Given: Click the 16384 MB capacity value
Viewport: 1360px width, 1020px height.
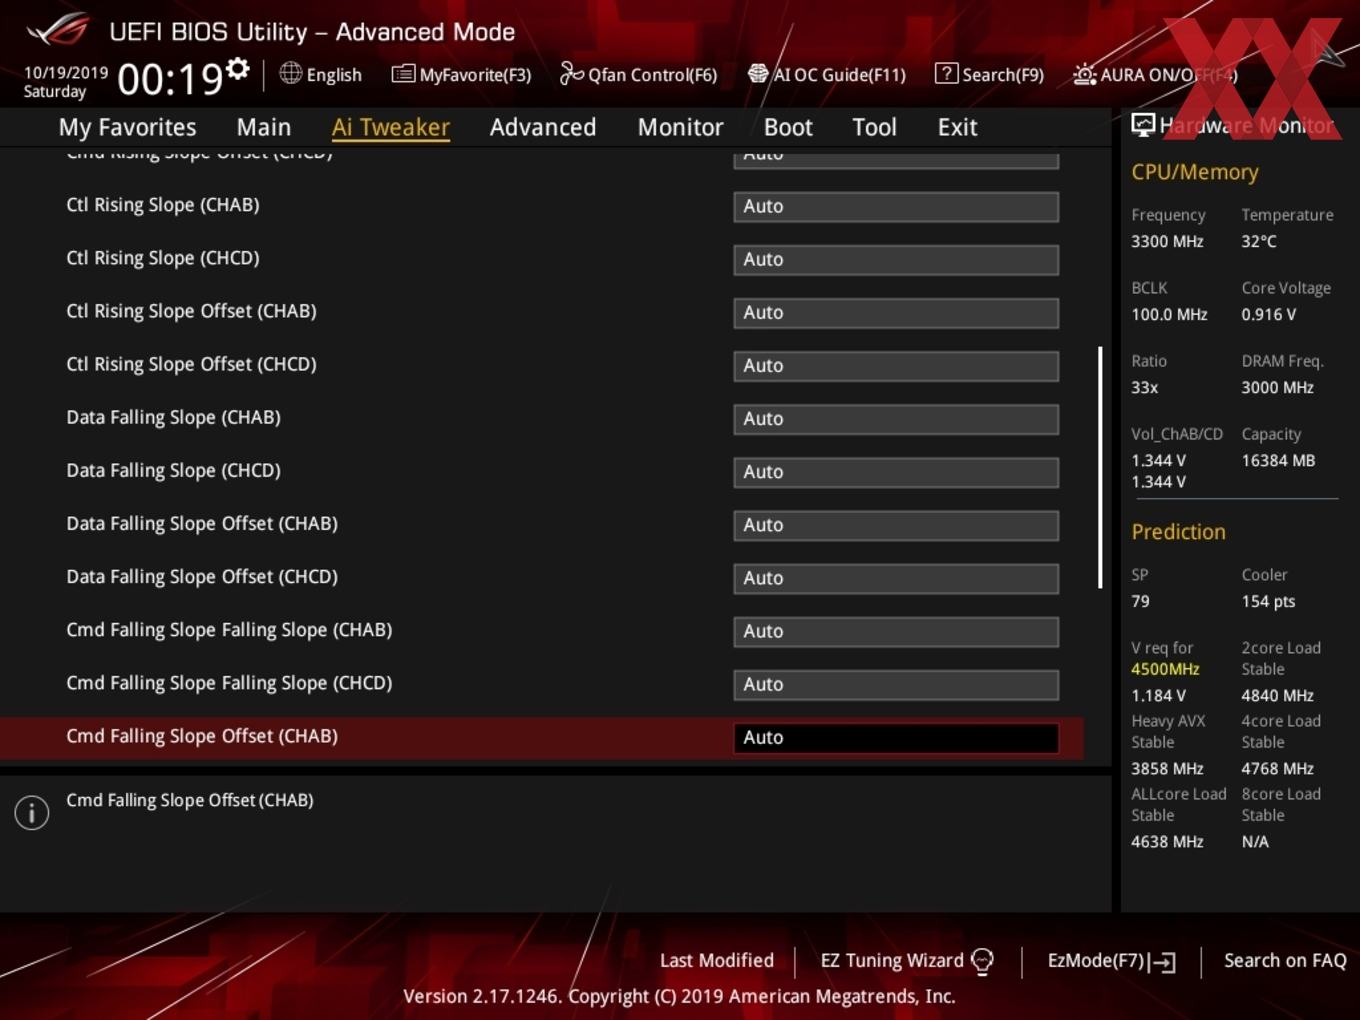Looking at the screenshot, I should (x=1278, y=461).
